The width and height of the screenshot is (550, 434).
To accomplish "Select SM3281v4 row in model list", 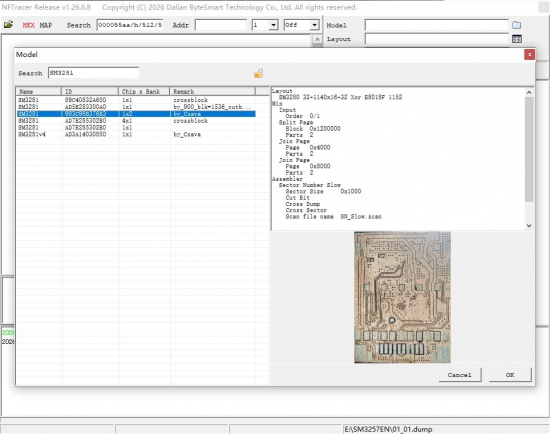I will [136, 134].
